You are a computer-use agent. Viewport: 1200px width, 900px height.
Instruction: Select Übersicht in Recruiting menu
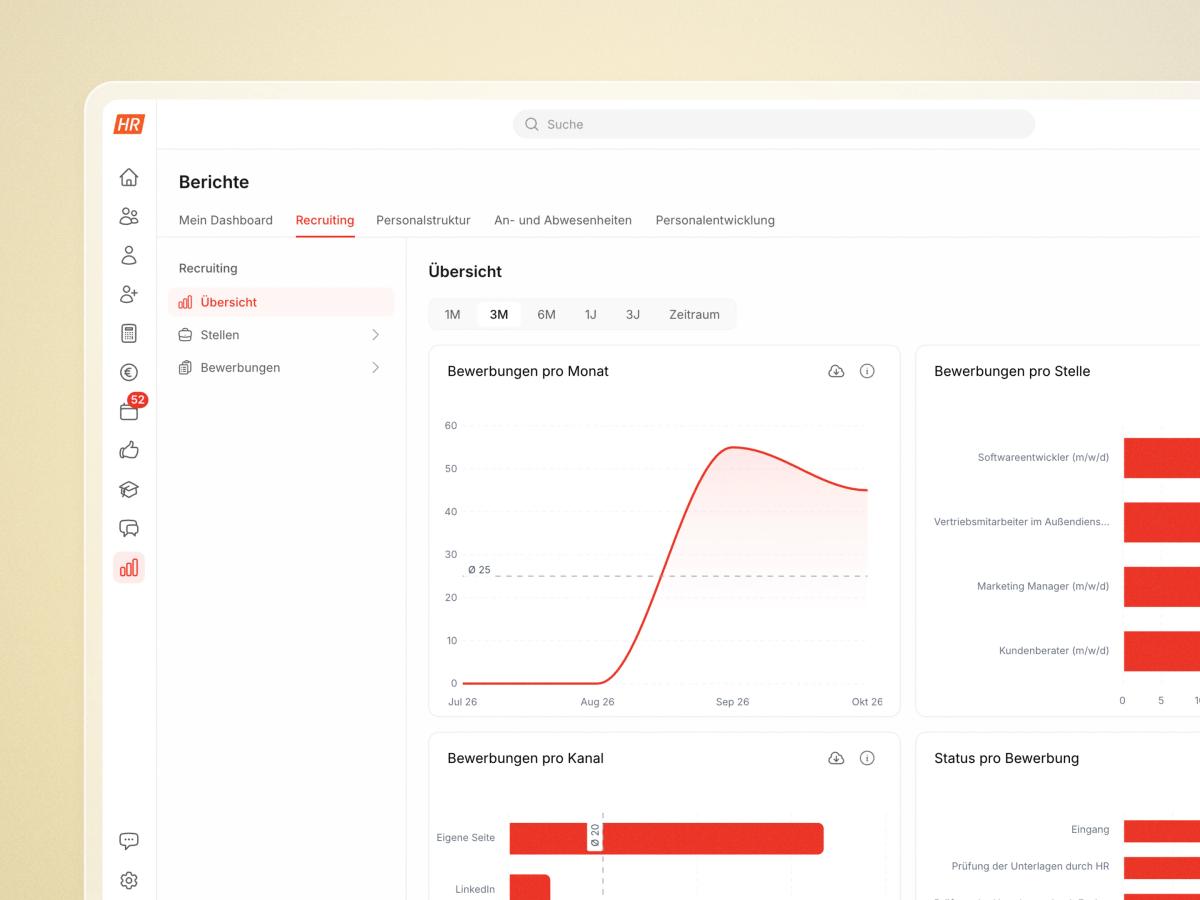[281, 302]
